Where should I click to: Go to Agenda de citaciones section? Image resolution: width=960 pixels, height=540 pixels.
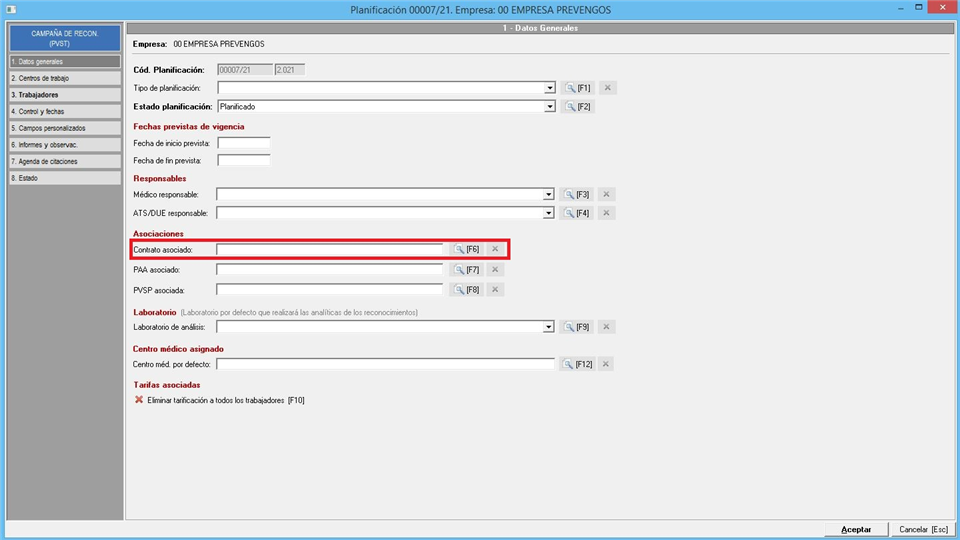(64, 161)
